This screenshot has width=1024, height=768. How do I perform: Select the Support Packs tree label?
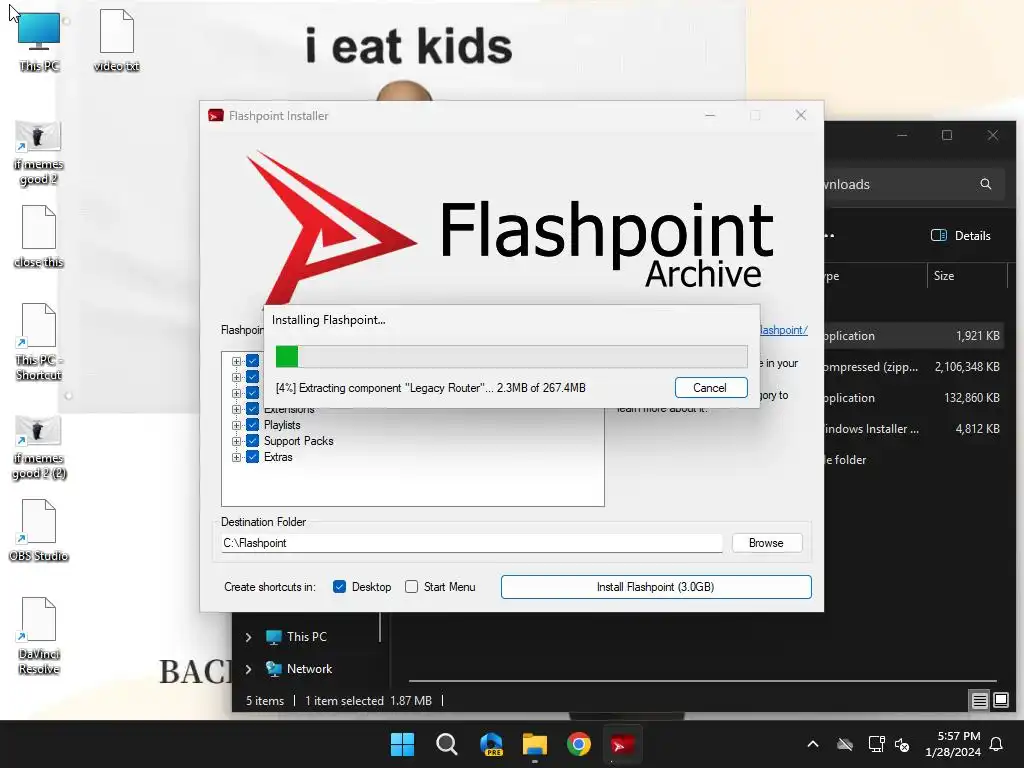pos(298,441)
